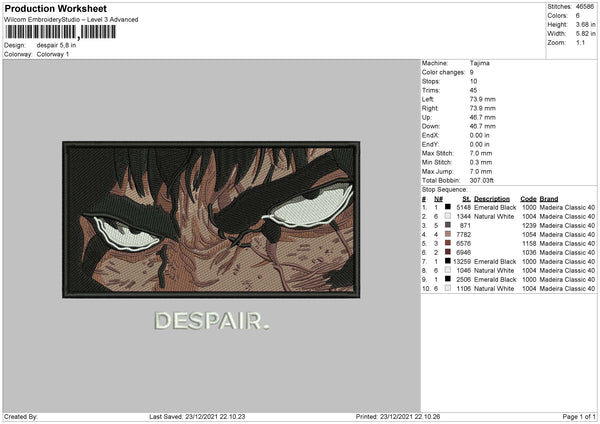Viewport: 600px width, 424px height.
Task: Select the Printed timestamp 23/12/2021 22.10.26
Action: pyautogui.click(x=410, y=416)
